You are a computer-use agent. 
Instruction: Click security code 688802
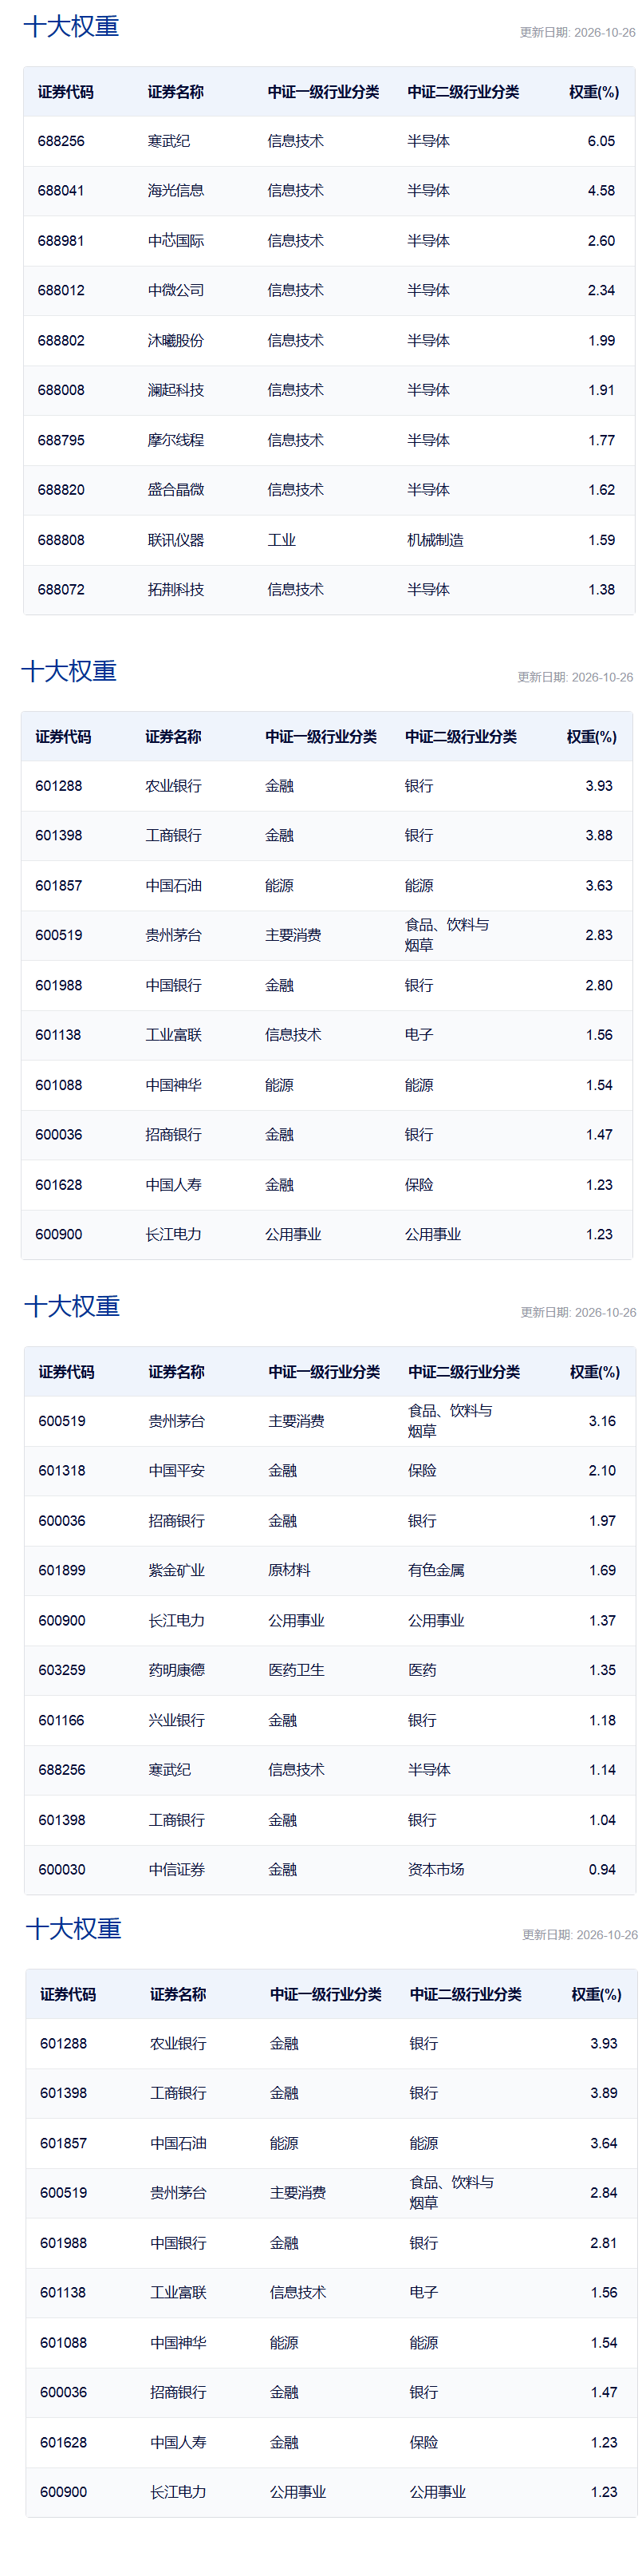61,341
